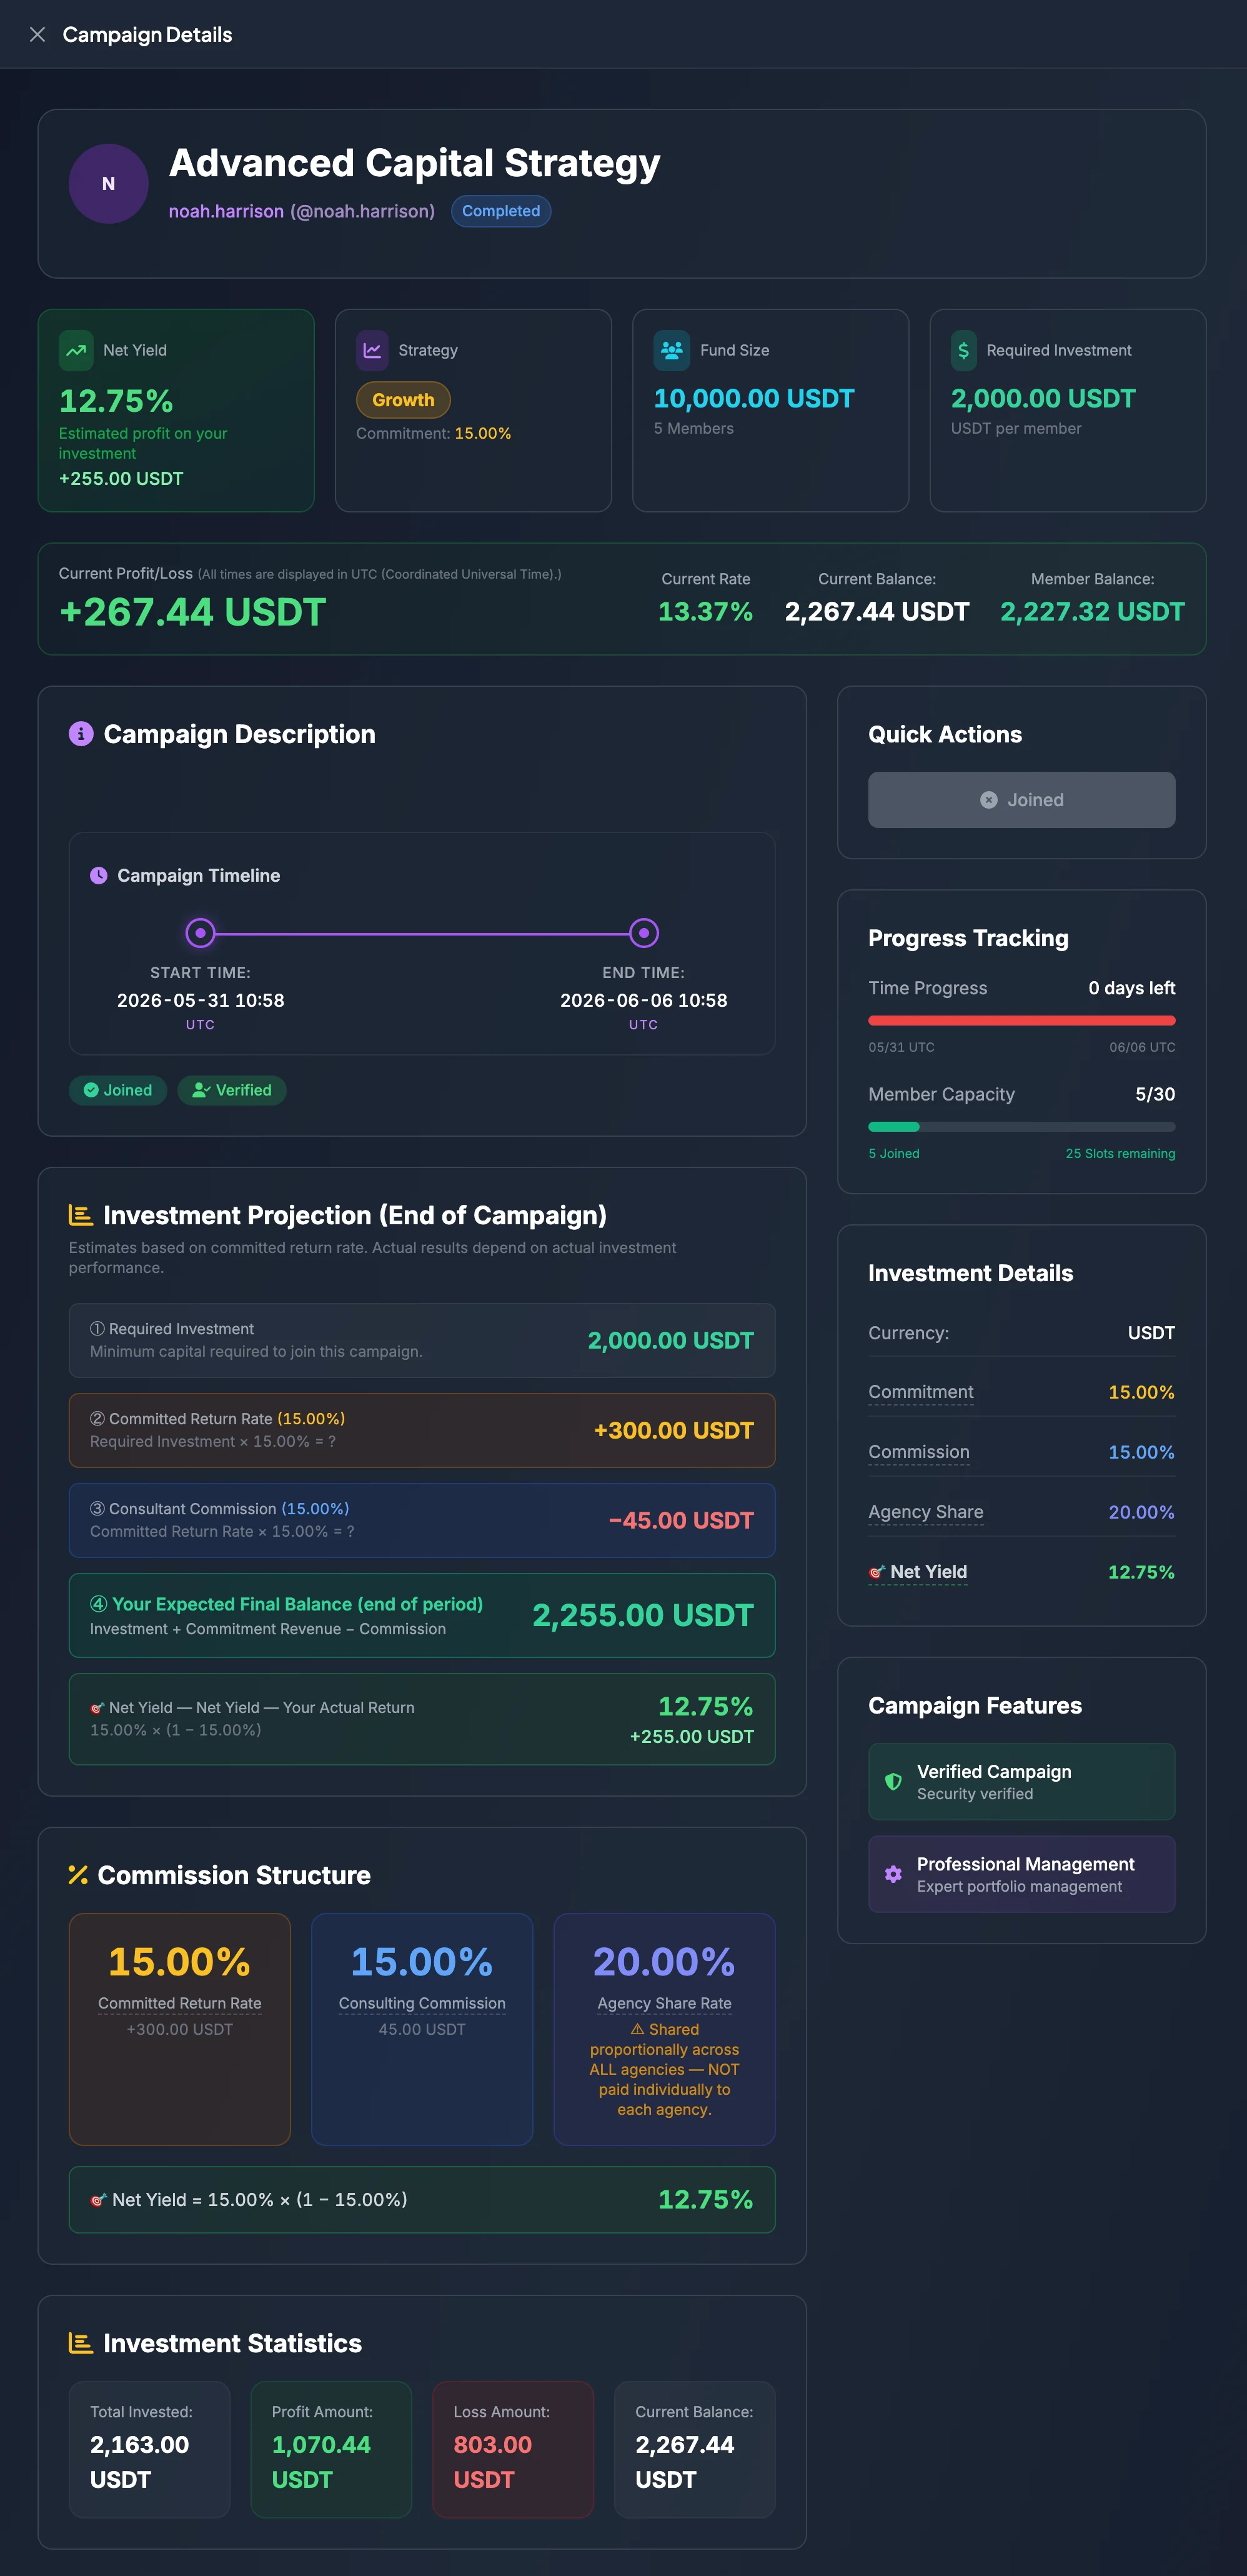This screenshot has height=2576, width=1247.
Task: Select the Expected Final Balance row
Action: click(x=422, y=1615)
